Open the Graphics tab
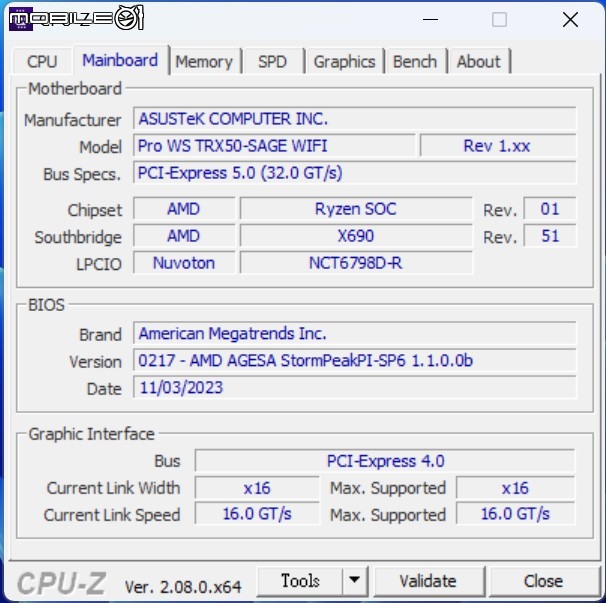The height and width of the screenshot is (603, 606). 344,62
